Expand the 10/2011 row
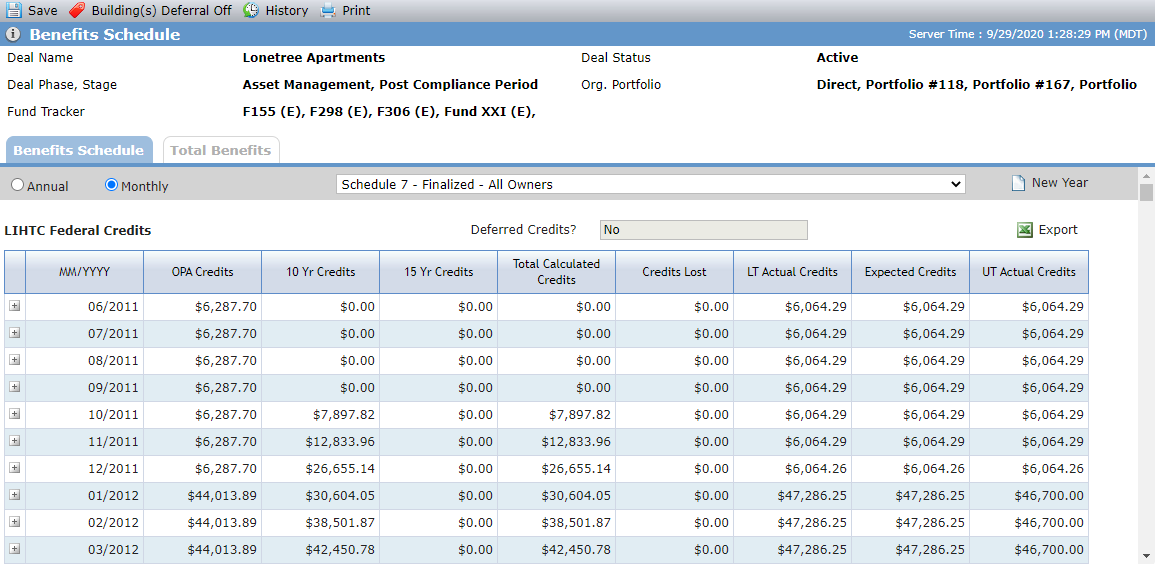 [15, 414]
